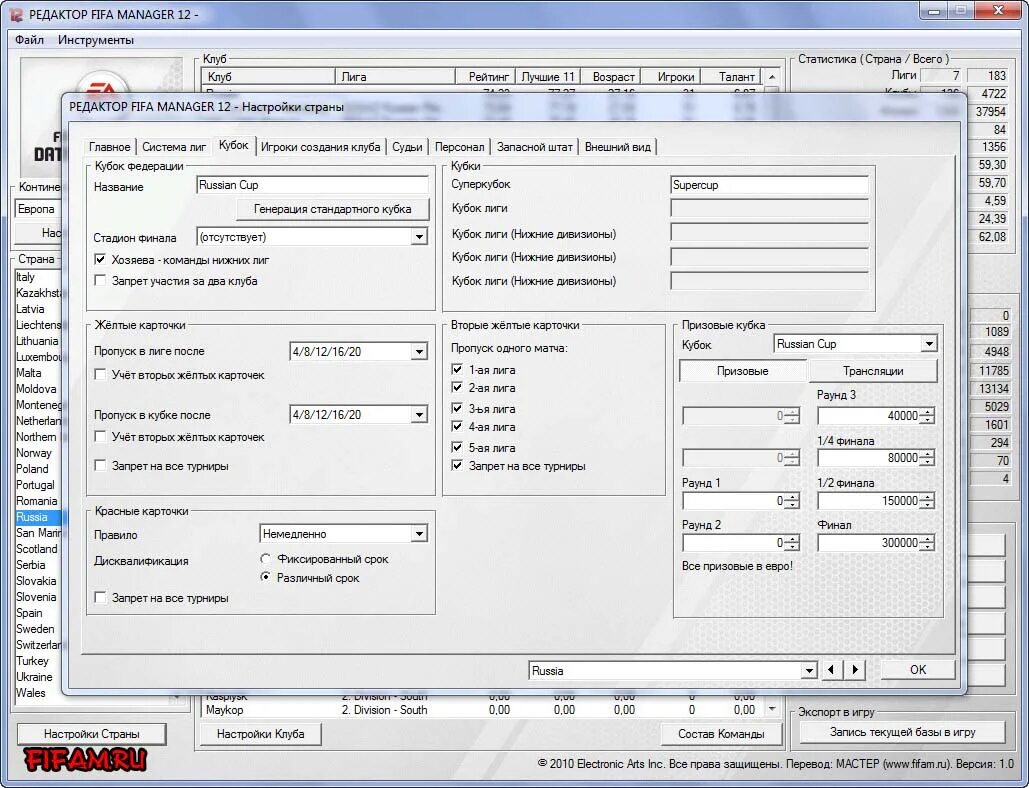Uncheck 3-ья лига checkbox
Image resolution: width=1029 pixels, height=788 pixels.
coord(457,408)
